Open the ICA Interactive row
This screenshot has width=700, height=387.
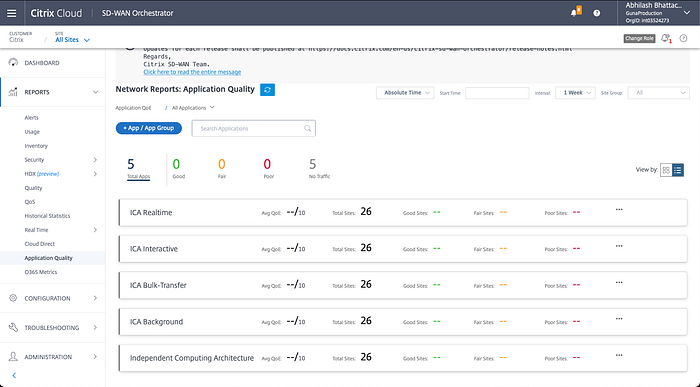403,249
